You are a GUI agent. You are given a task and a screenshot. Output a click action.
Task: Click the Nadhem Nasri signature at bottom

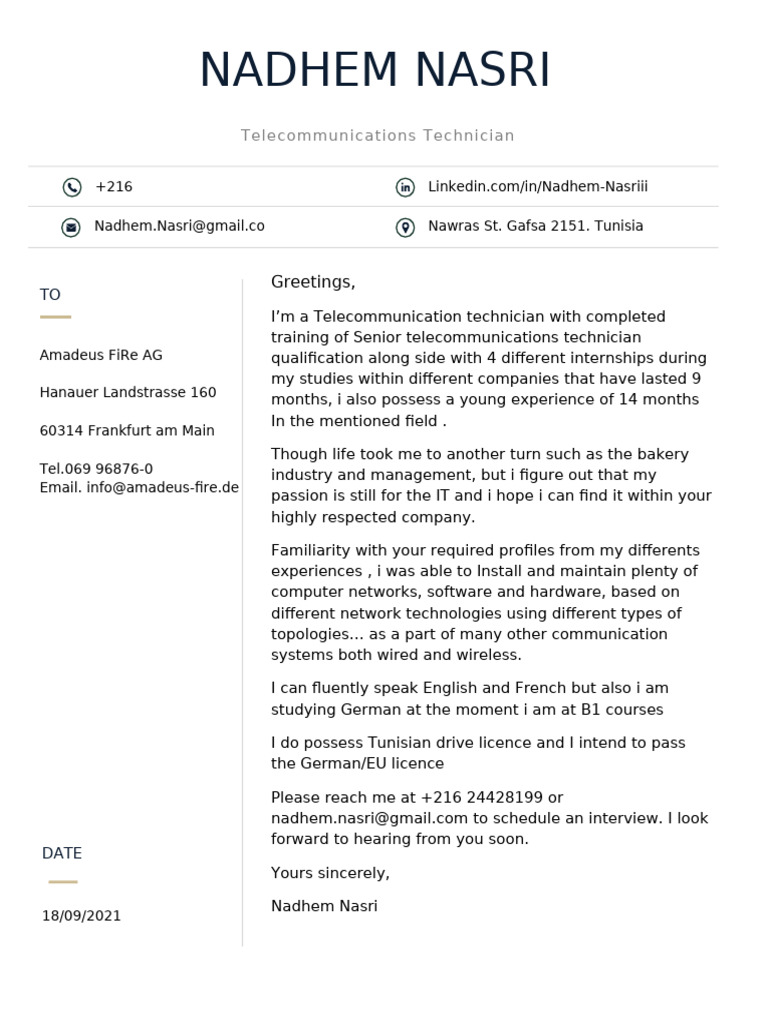click(x=325, y=906)
